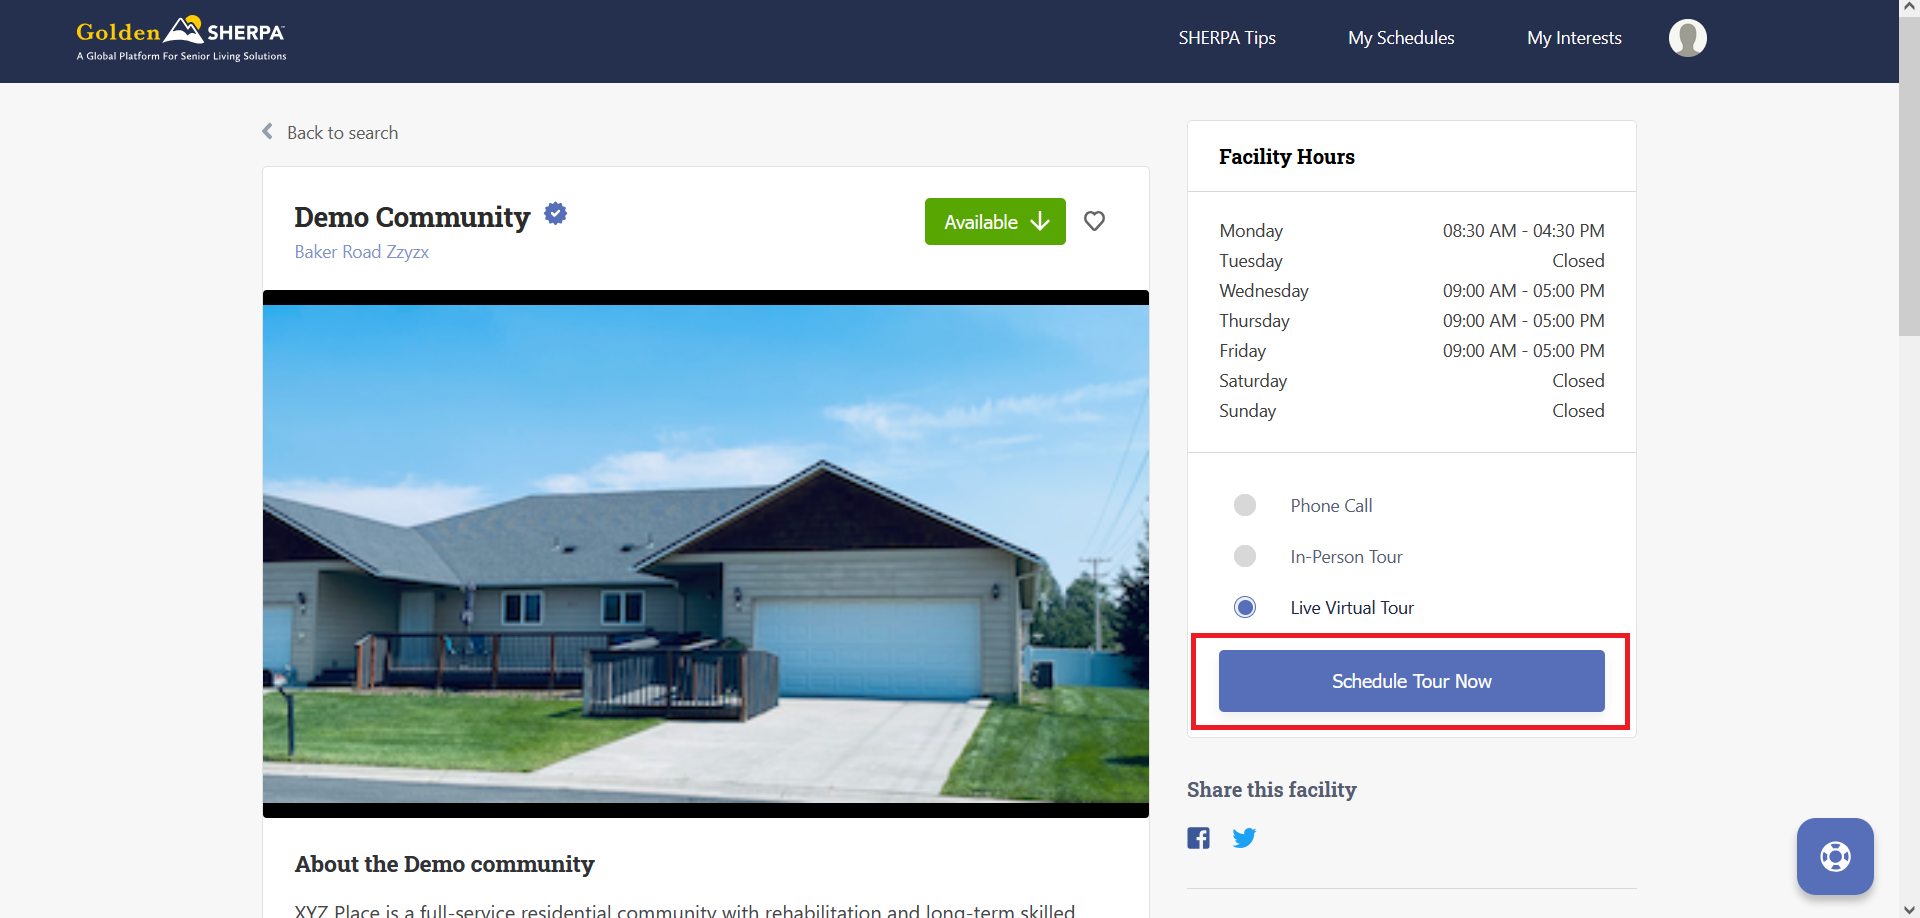The image size is (1920, 918).
Task: Open My Schedules in navigation
Action: (1401, 38)
